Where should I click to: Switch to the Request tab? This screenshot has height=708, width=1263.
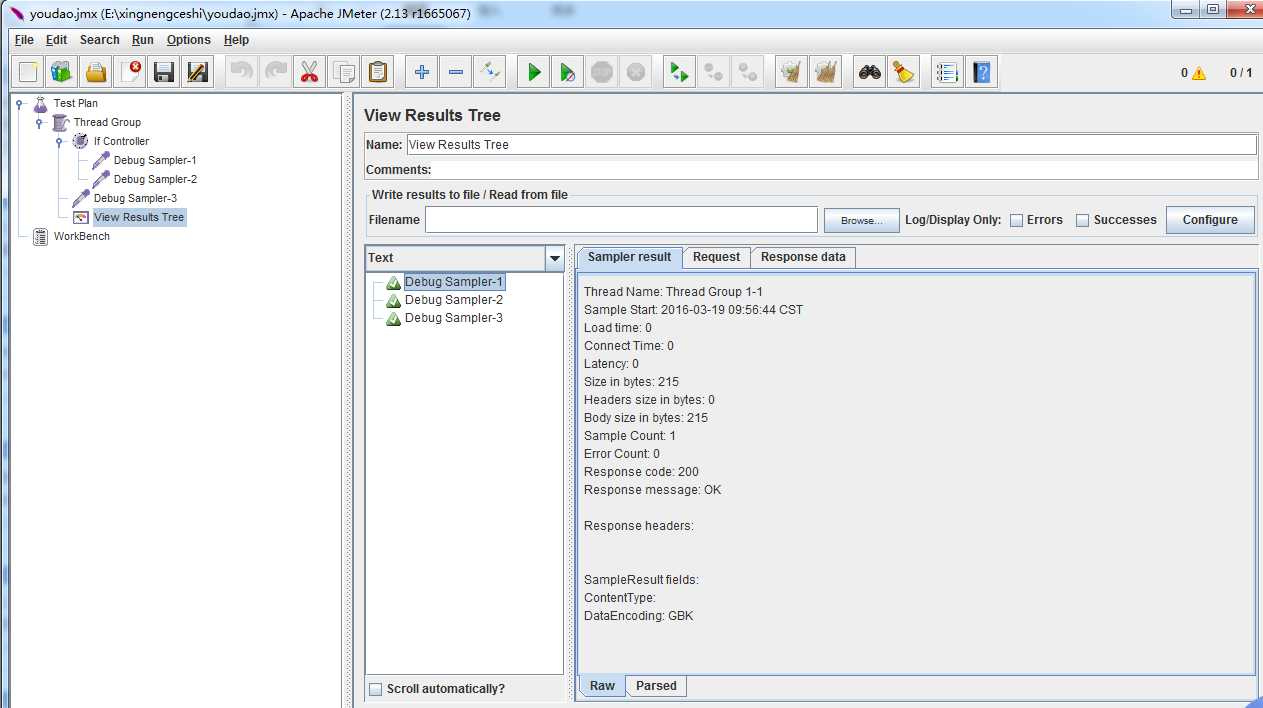click(716, 257)
